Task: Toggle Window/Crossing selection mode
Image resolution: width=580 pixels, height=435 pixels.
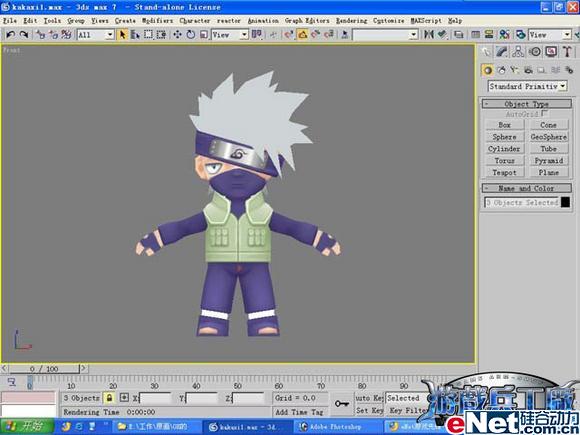Action: [x=161, y=35]
